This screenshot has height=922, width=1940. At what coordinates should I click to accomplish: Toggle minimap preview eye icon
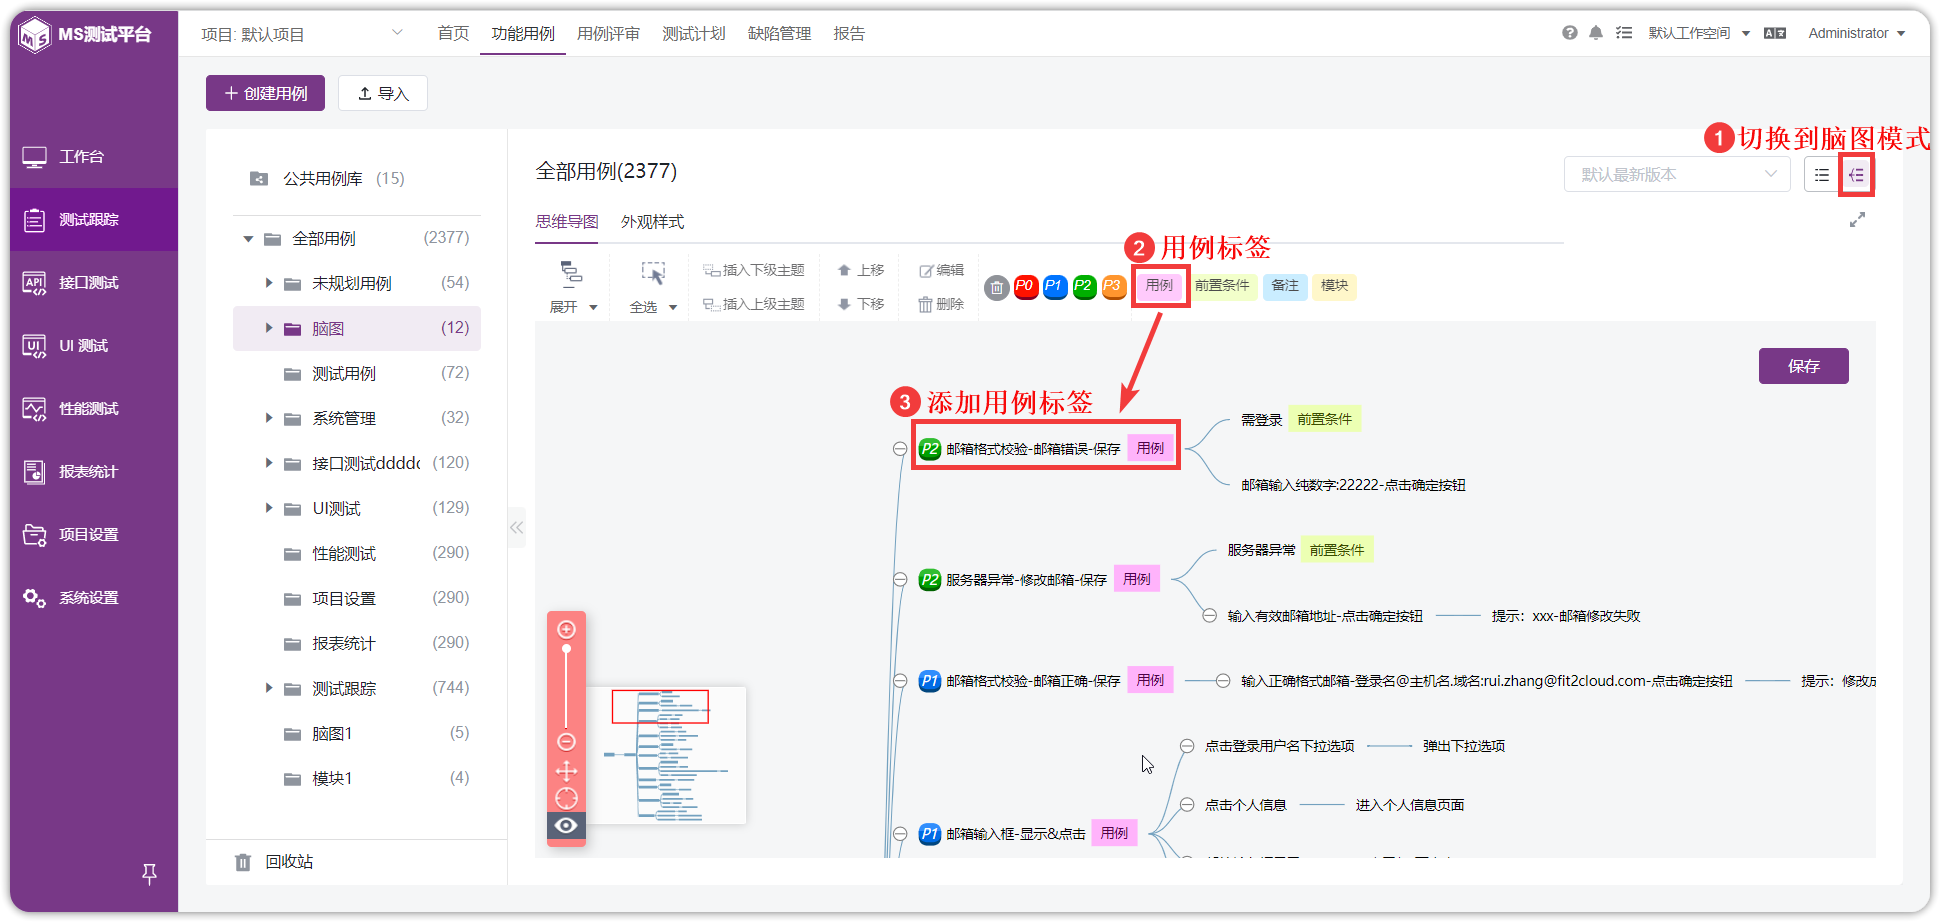coord(566,825)
